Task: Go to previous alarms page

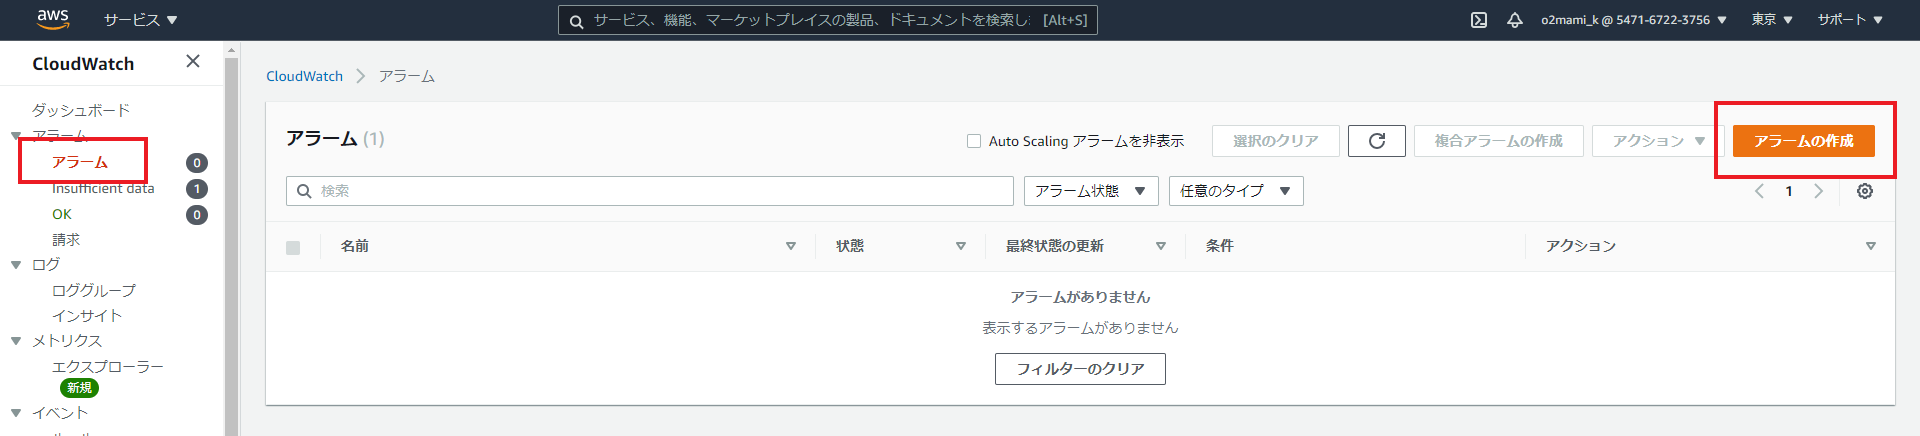Action: click(x=1759, y=191)
